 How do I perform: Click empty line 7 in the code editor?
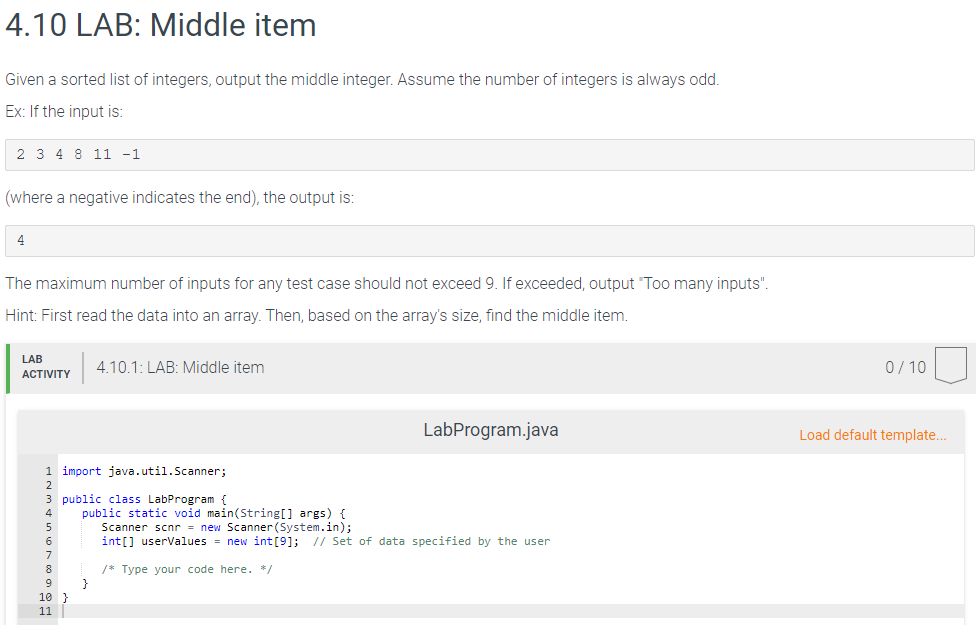click(510, 555)
